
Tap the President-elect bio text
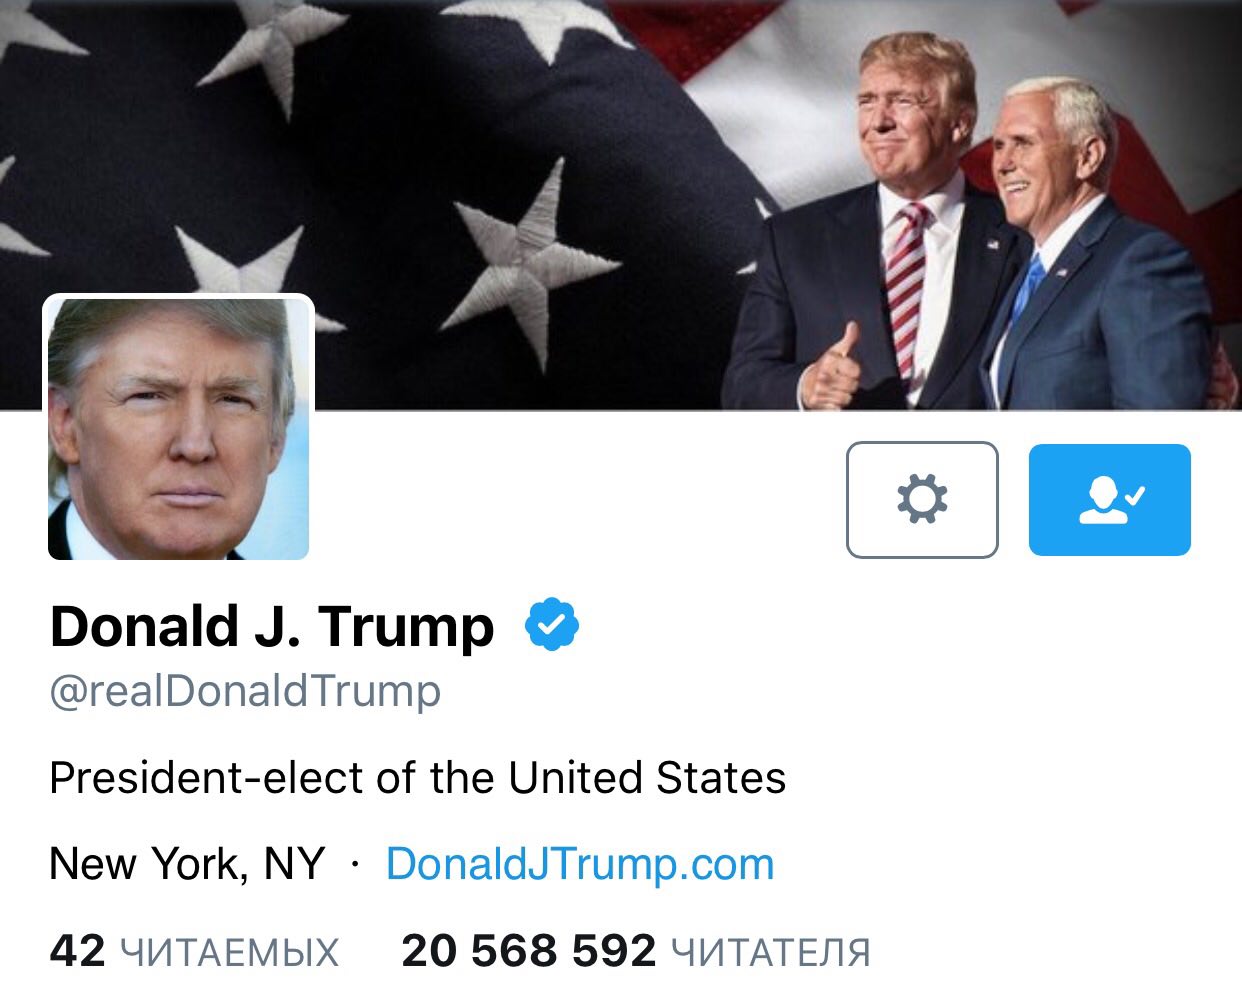(x=418, y=778)
